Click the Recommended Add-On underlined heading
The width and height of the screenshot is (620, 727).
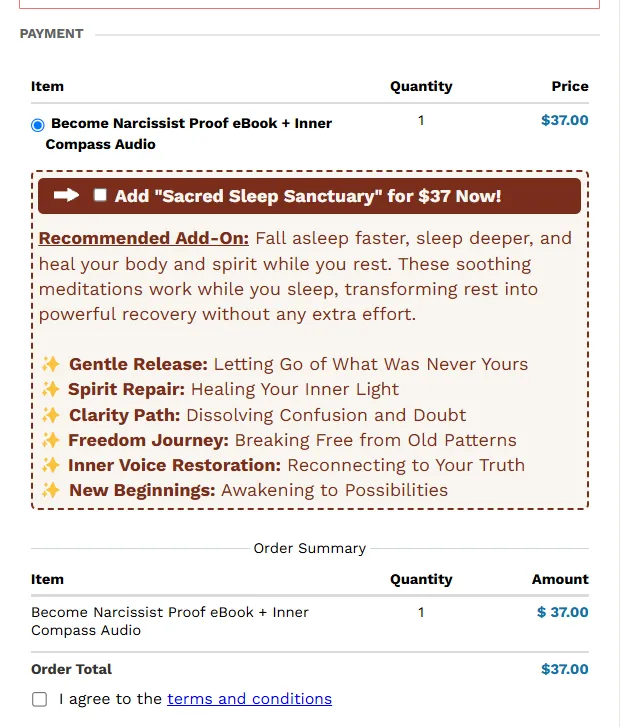(144, 238)
